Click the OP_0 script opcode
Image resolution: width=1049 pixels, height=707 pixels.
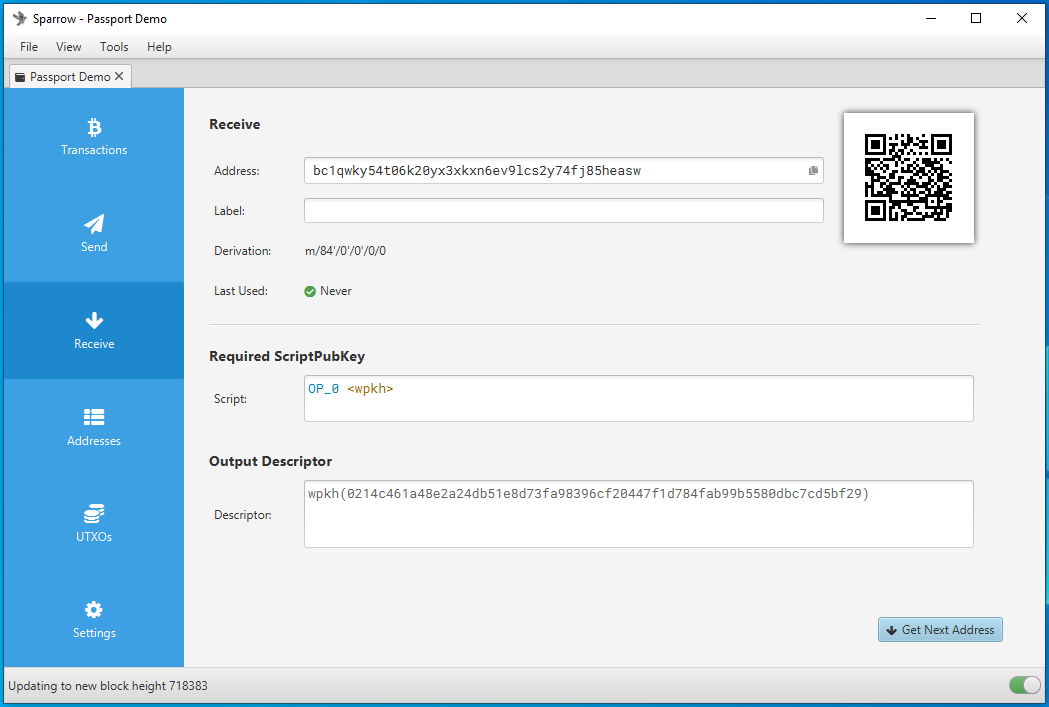coord(324,389)
